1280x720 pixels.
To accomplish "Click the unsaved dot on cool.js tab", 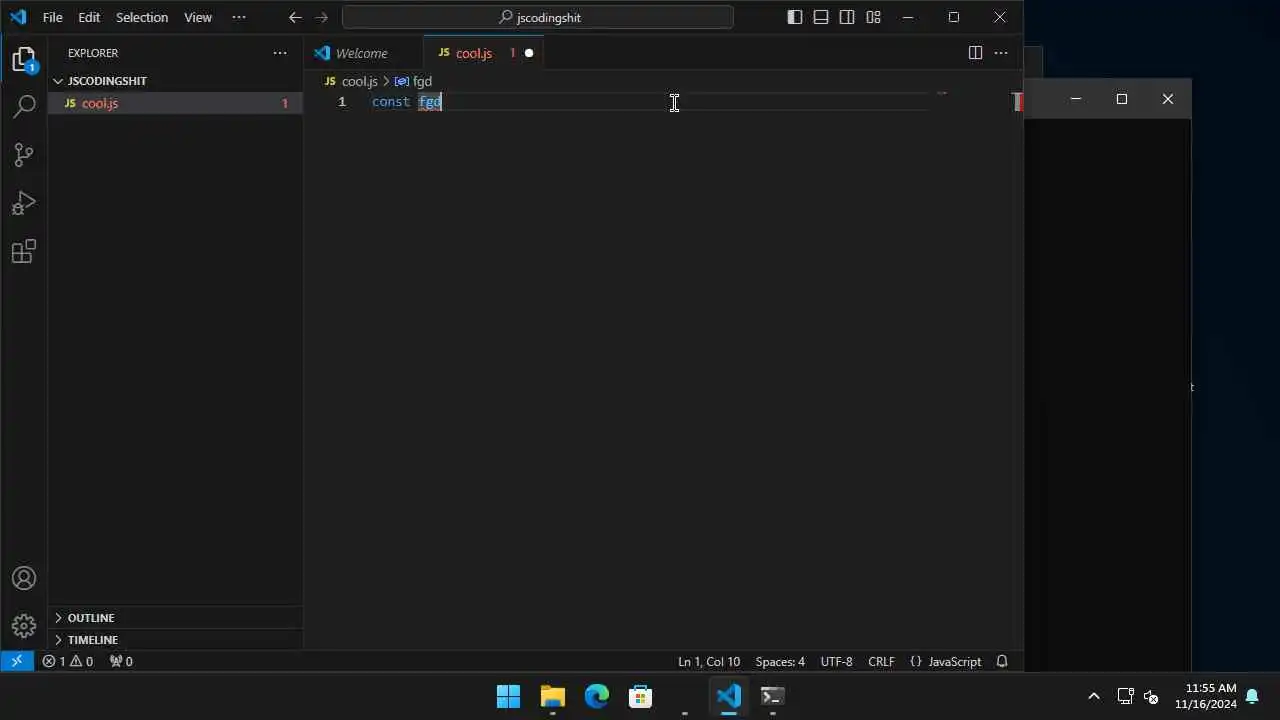I will coord(529,53).
